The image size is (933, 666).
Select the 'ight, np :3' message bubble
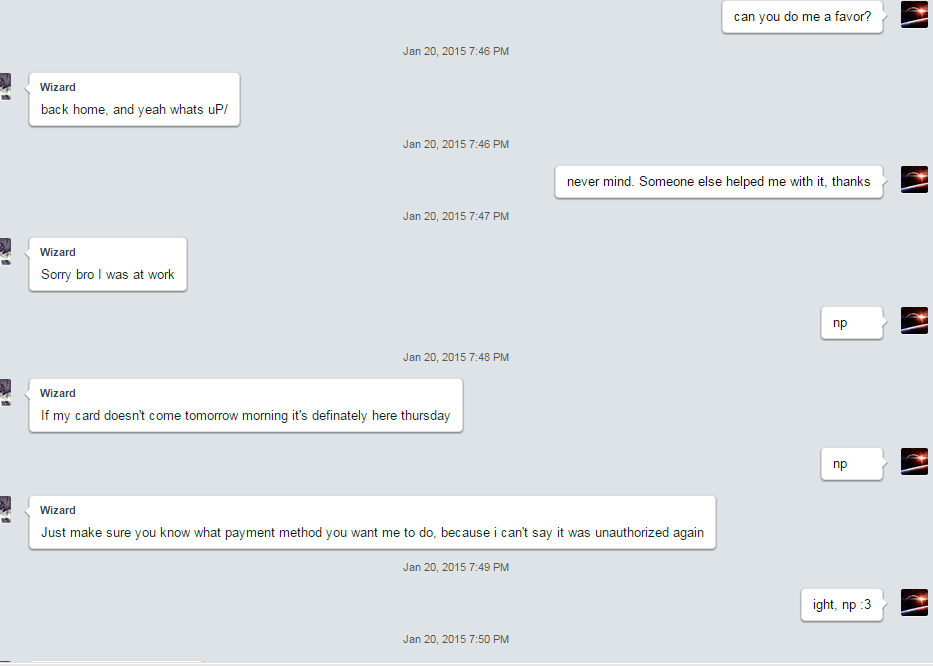click(x=842, y=605)
